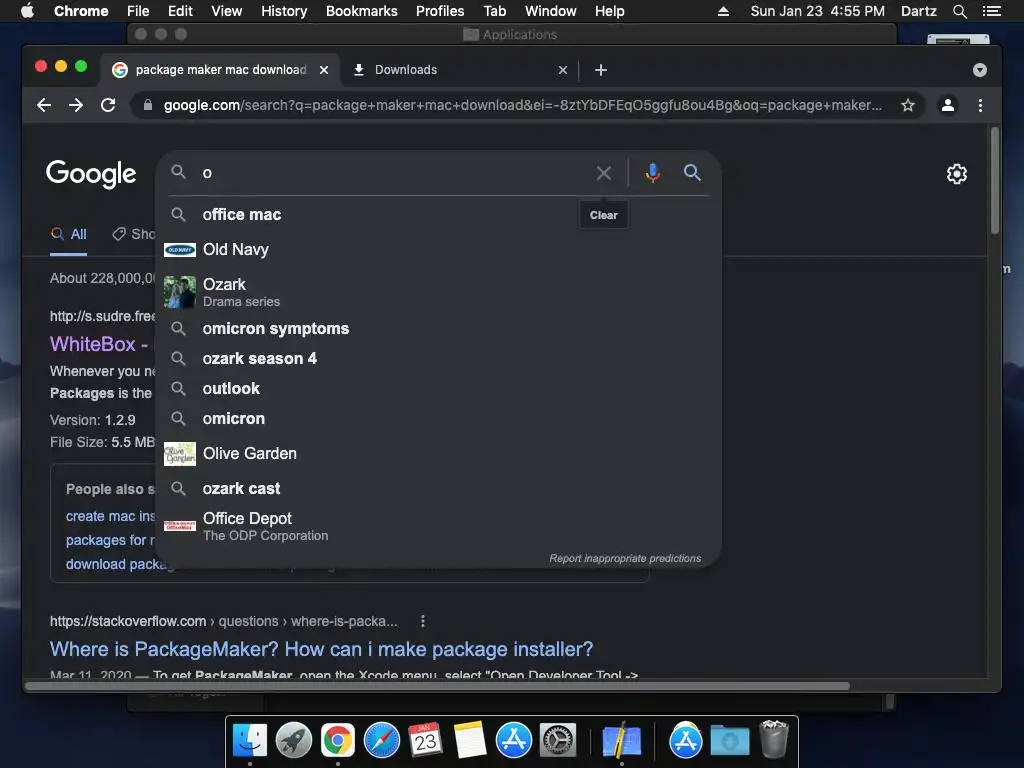Switch to the All results tab
The image size is (1024, 768).
69,234
